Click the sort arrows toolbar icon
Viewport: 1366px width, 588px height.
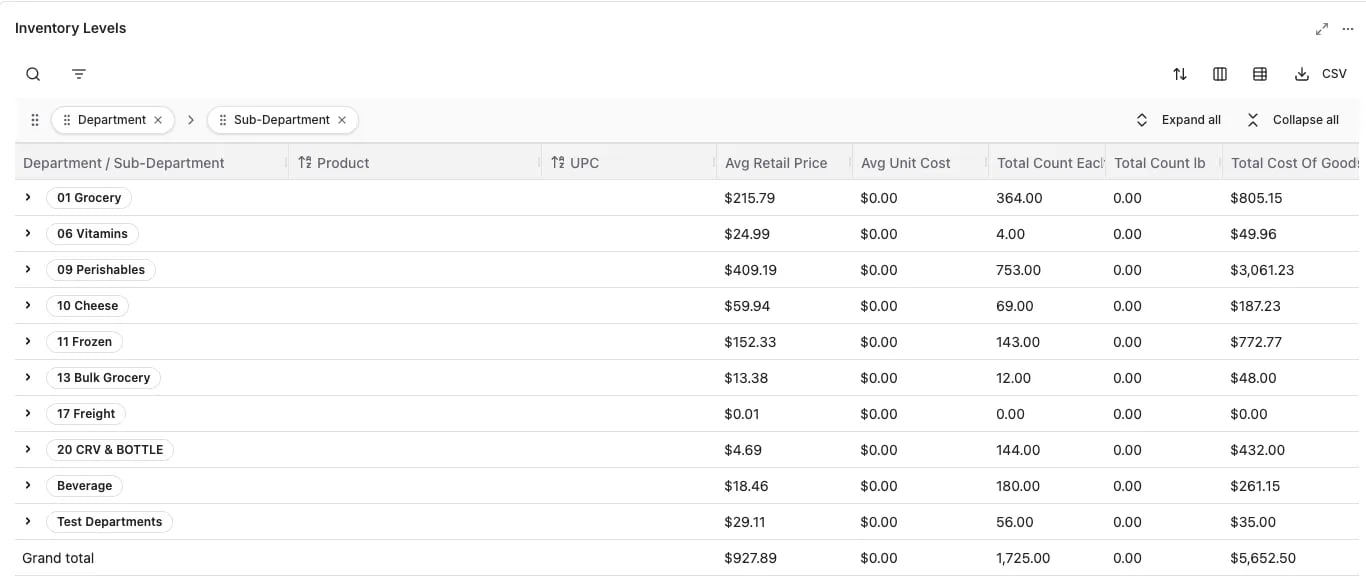[1180, 74]
